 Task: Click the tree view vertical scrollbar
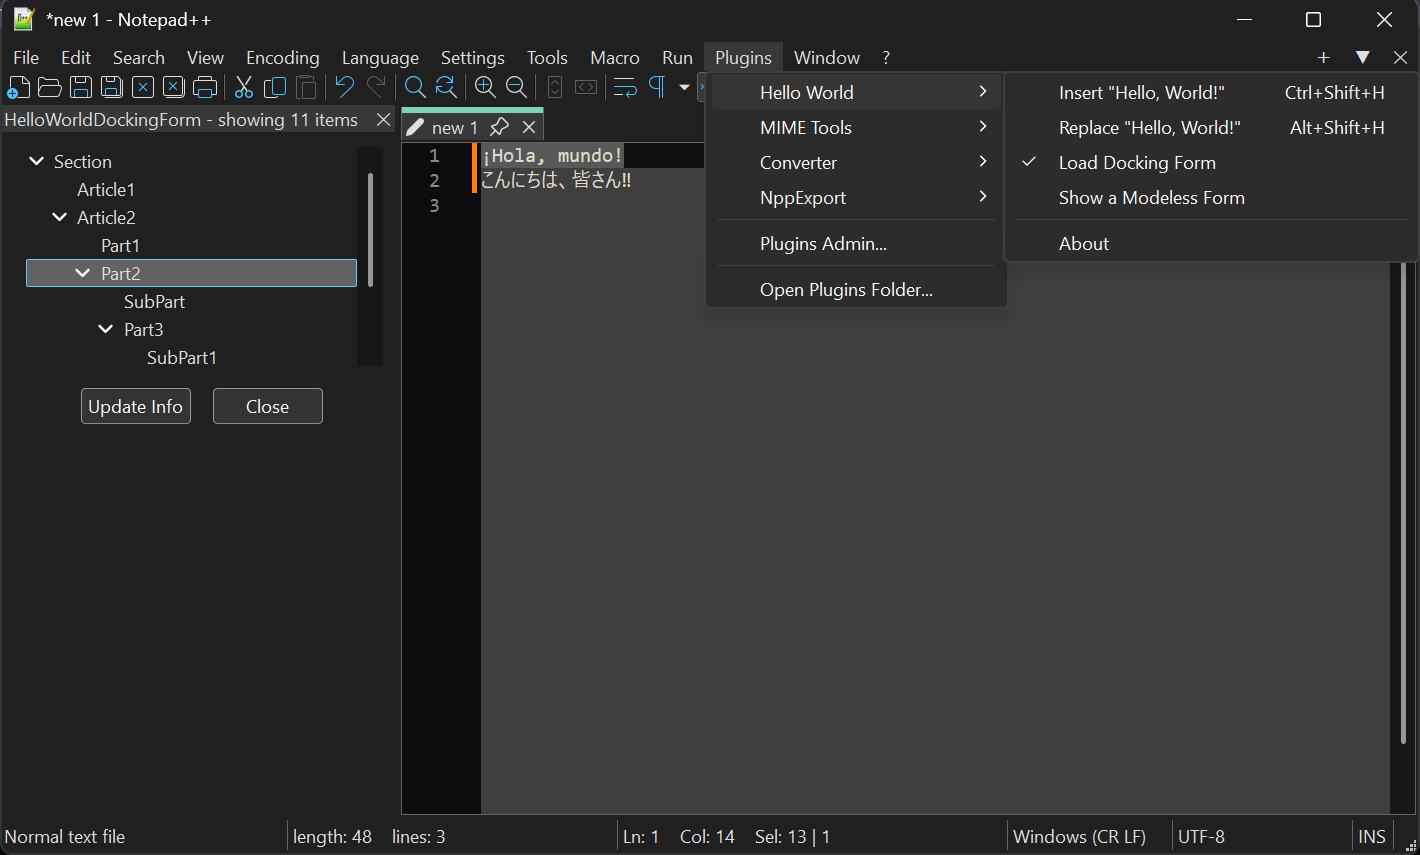pos(370,230)
